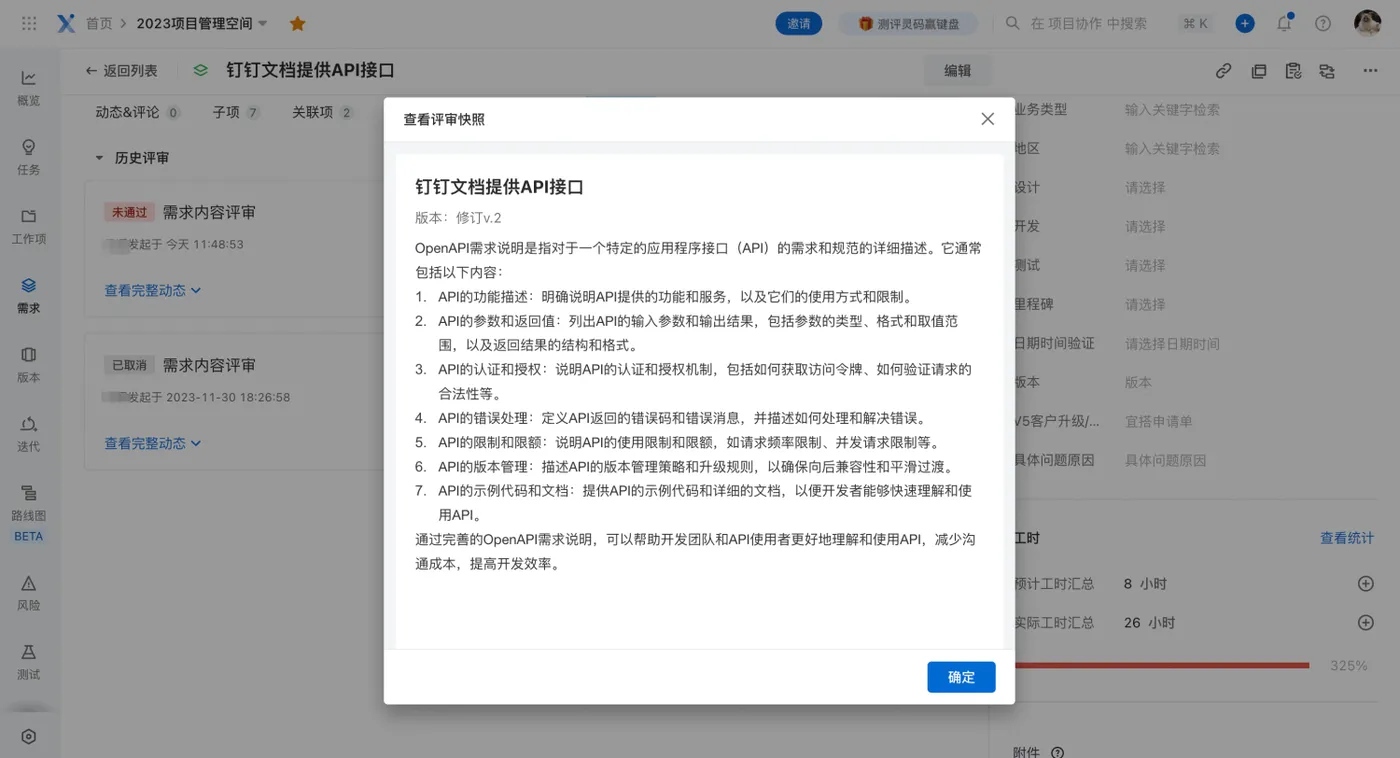Open 风险 in the sidebar
Viewport: 1400px width, 758px height.
tap(29, 593)
